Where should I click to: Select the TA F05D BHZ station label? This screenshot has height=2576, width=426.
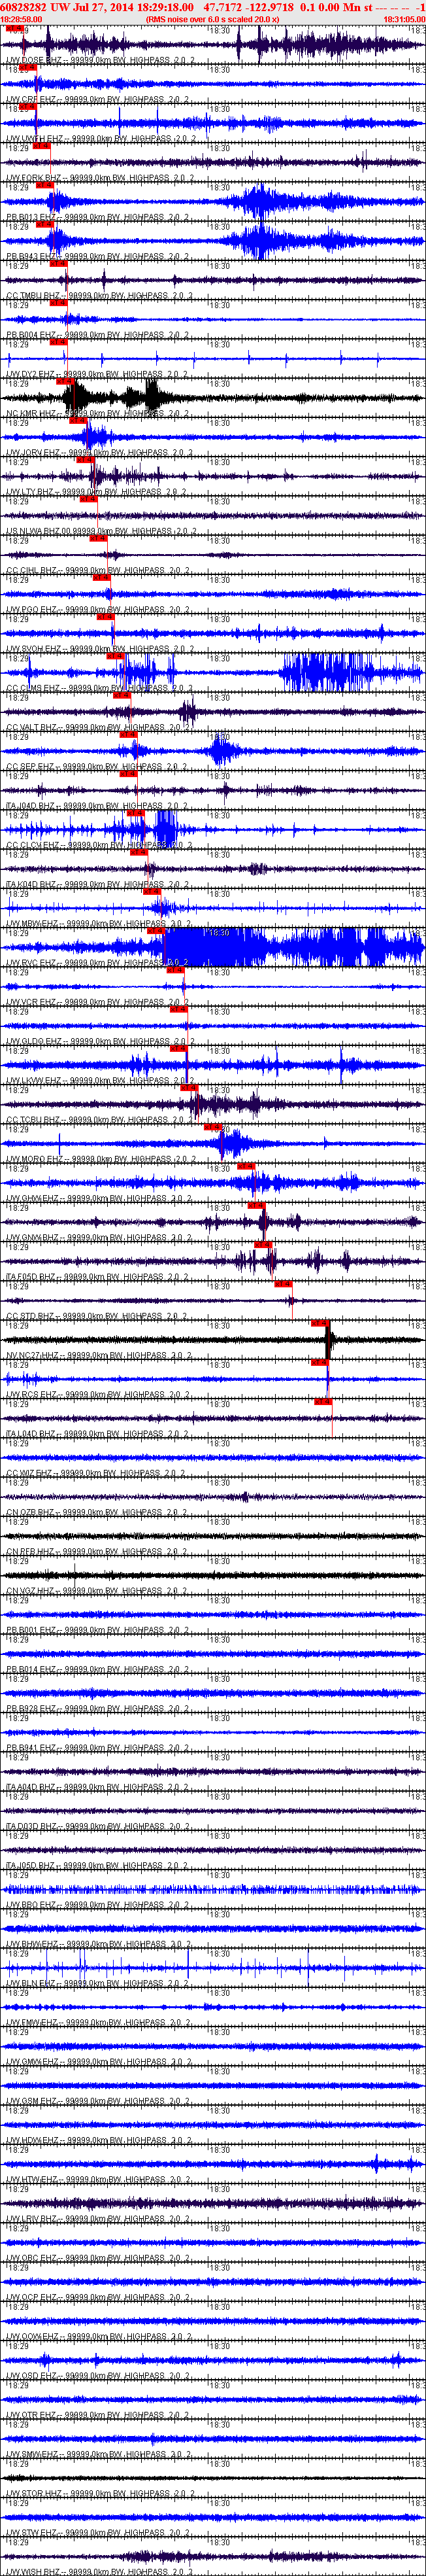[x=100, y=1276]
